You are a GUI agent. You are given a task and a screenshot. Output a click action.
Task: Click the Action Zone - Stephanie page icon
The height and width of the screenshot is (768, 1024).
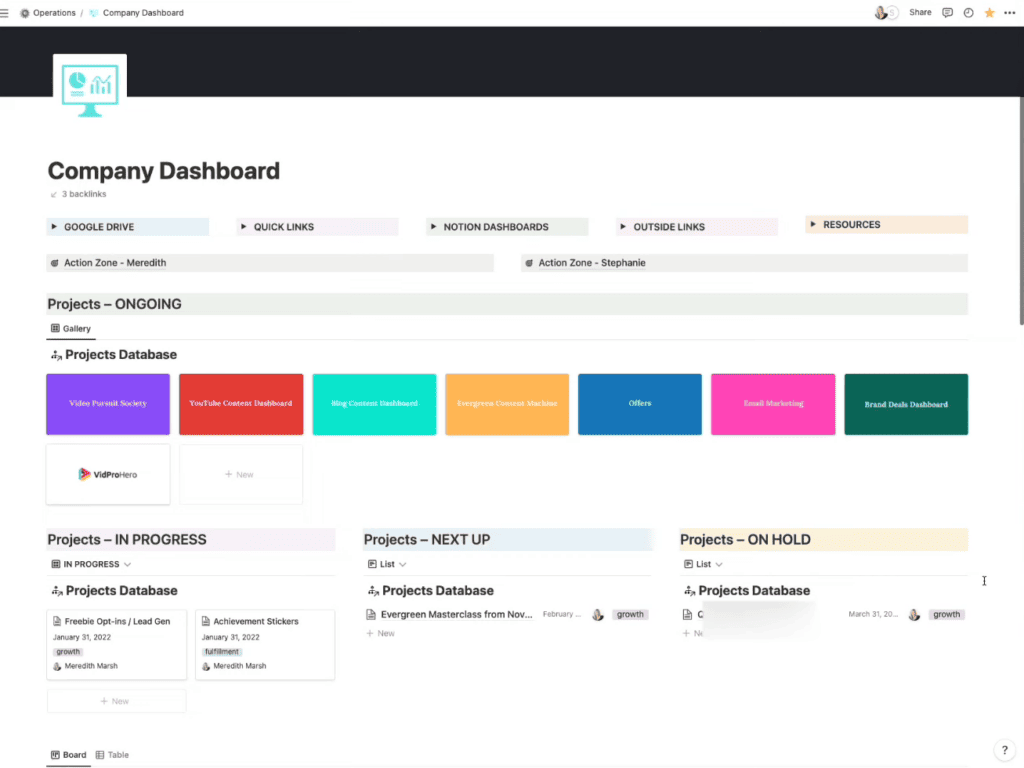(x=529, y=263)
